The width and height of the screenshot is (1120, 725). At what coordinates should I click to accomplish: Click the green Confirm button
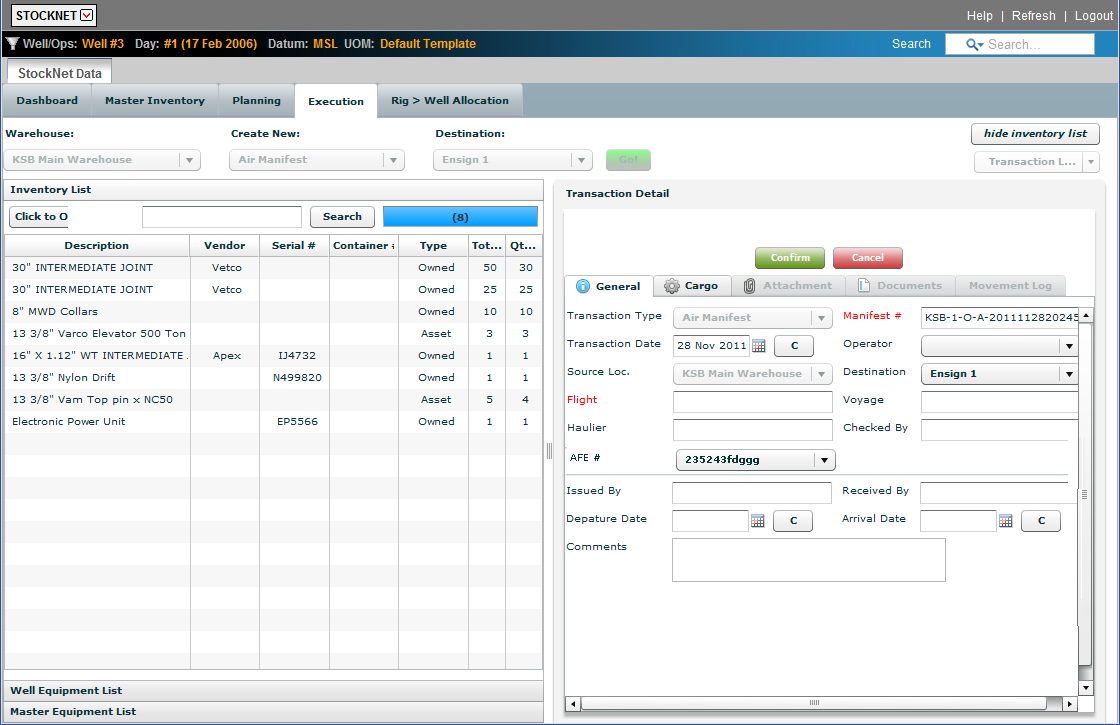790,258
